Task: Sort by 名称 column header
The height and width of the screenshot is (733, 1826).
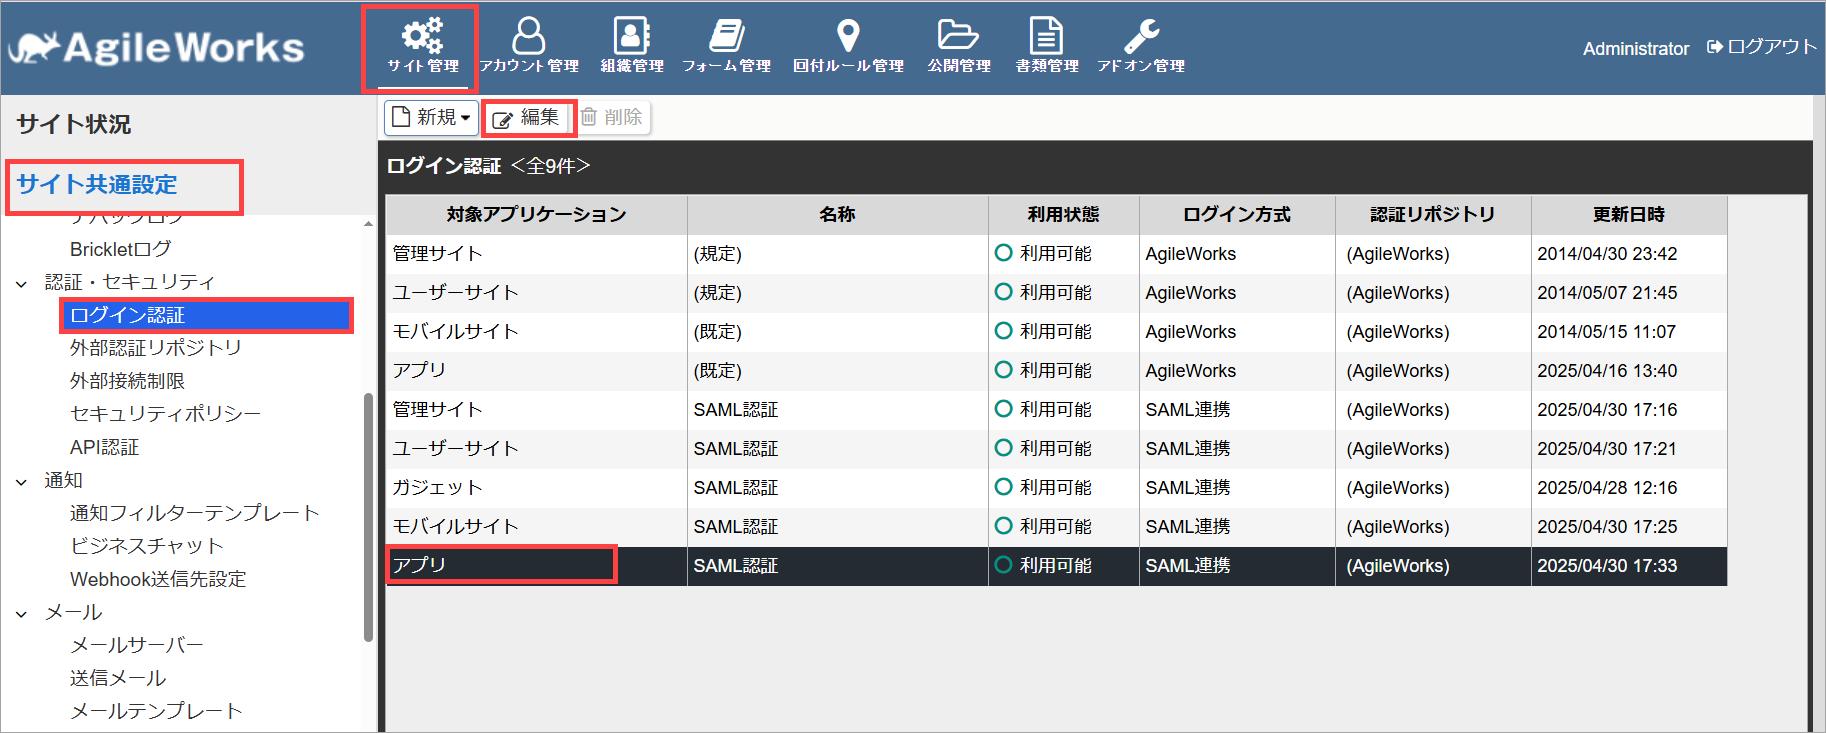Action: [838, 214]
